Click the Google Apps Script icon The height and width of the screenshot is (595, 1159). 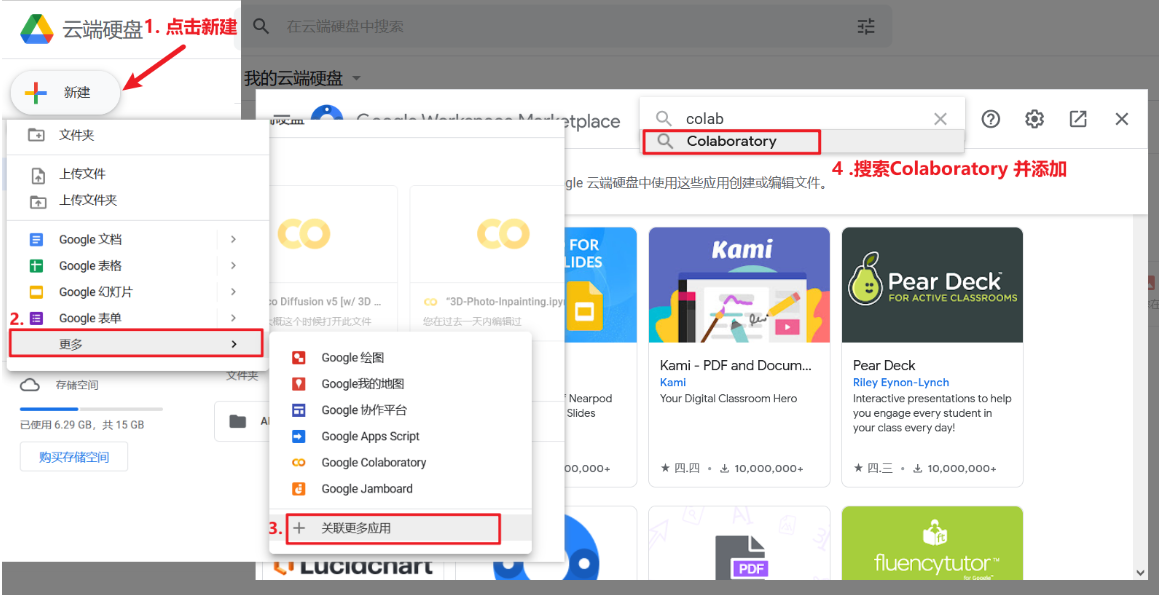point(299,436)
